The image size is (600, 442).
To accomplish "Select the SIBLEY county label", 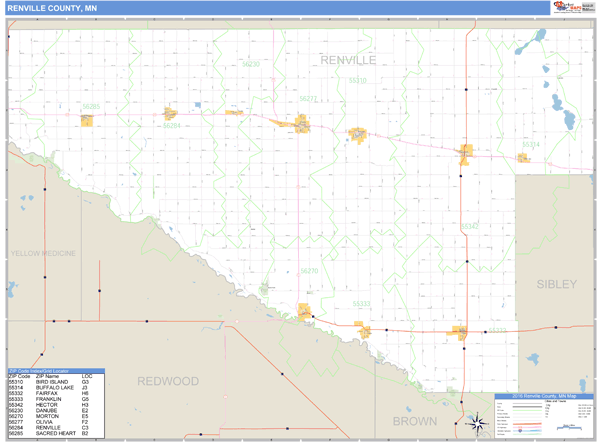I will (x=556, y=284).
